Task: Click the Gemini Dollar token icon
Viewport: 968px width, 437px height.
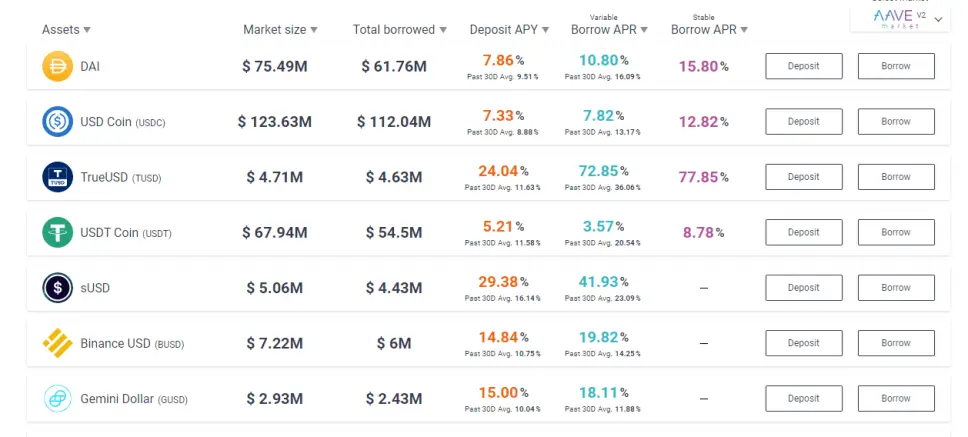Action: (x=57, y=399)
